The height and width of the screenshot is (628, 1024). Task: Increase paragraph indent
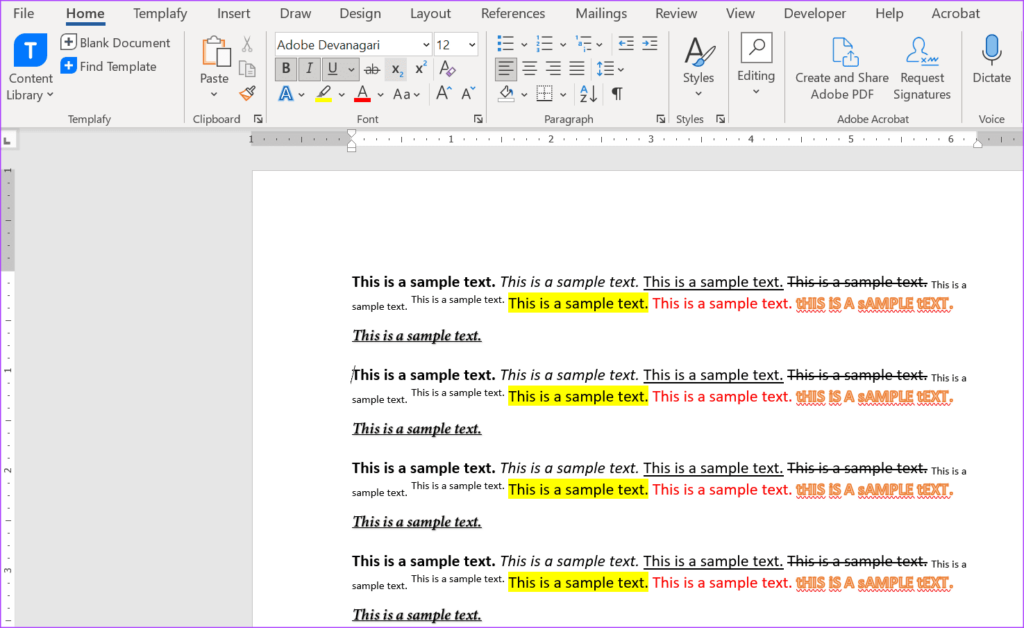pos(650,44)
